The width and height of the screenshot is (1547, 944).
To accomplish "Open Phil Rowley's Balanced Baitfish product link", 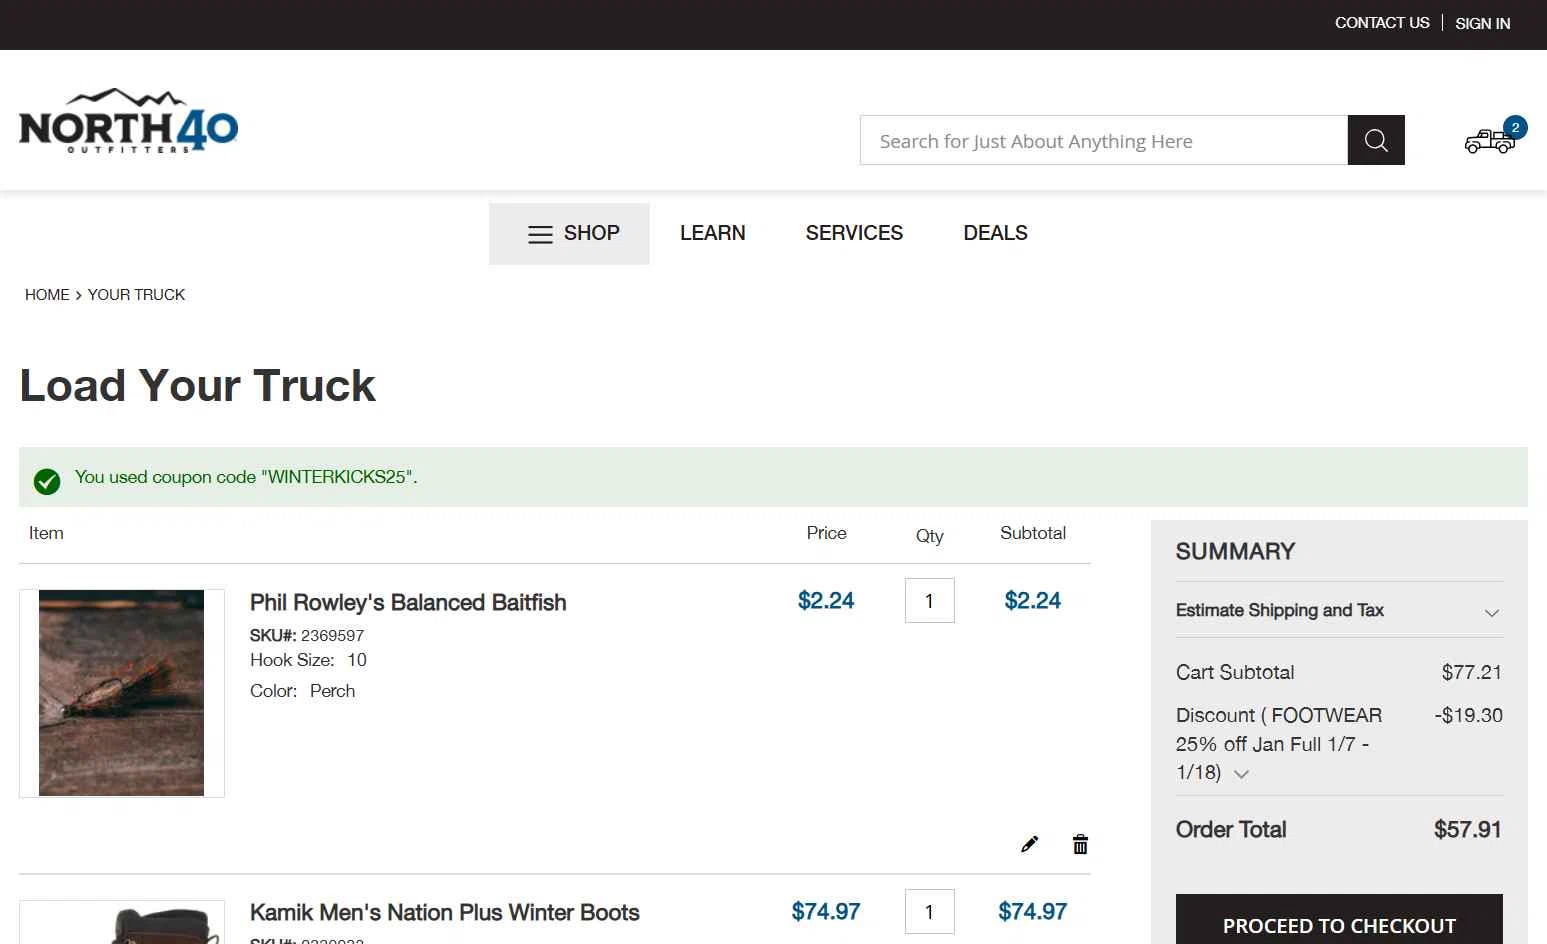I will point(408,603).
